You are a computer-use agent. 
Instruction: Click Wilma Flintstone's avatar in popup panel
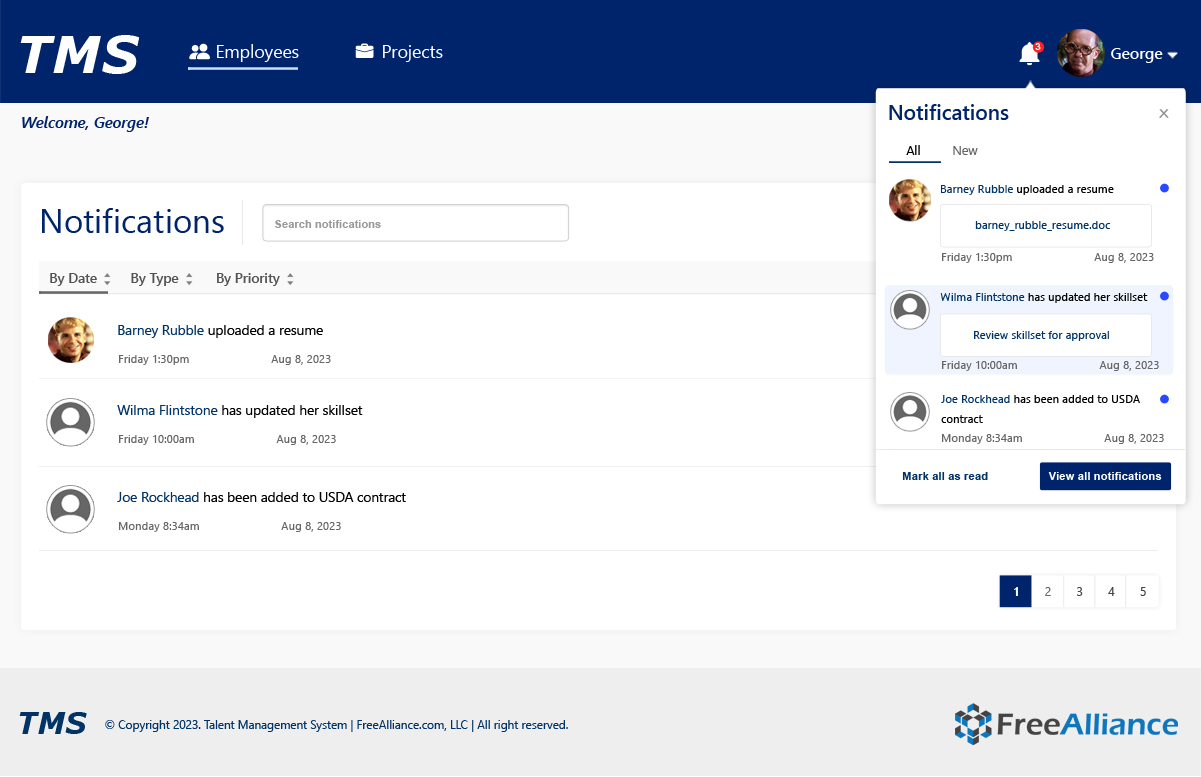coord(910,310)
